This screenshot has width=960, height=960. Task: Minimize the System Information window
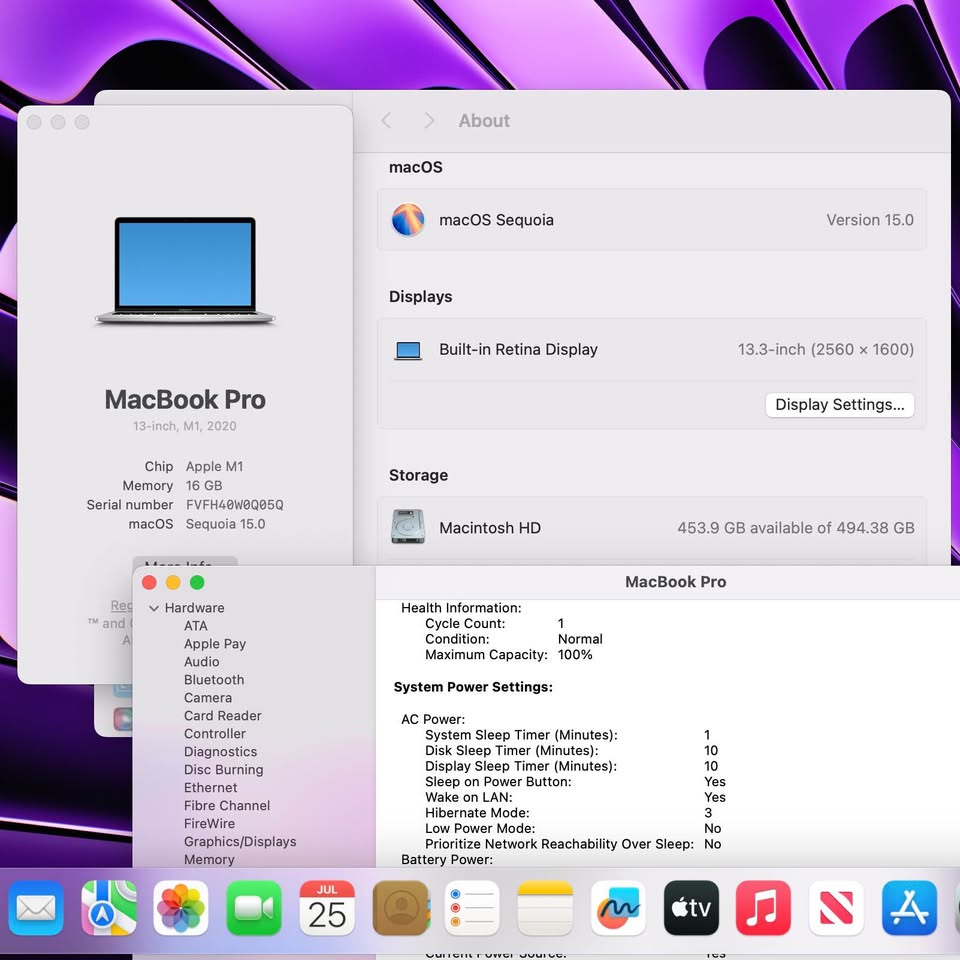point(173,582)
